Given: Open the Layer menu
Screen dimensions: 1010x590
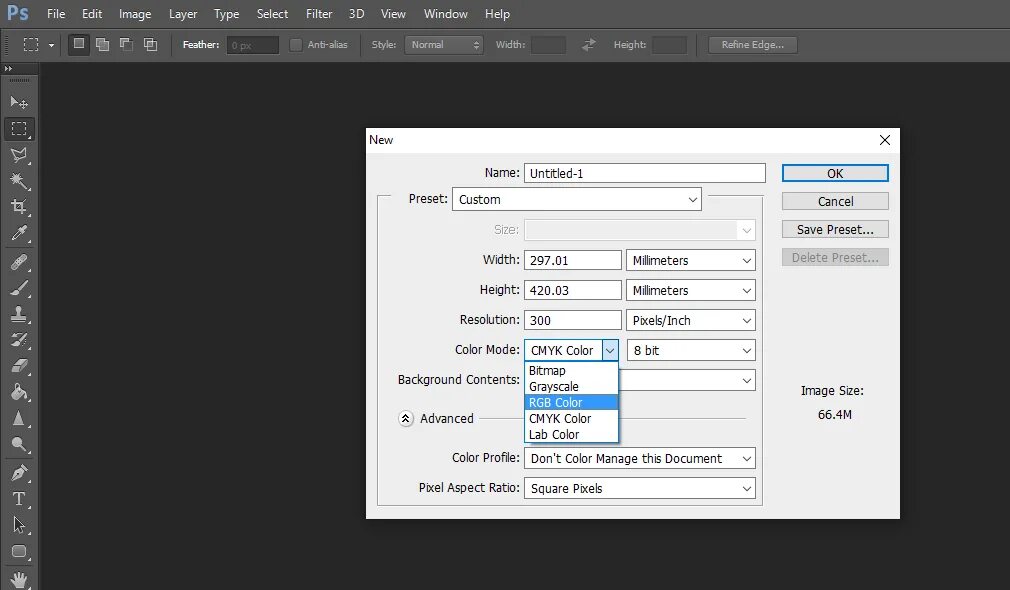Looking at the screenshot, I should [183, 14].
